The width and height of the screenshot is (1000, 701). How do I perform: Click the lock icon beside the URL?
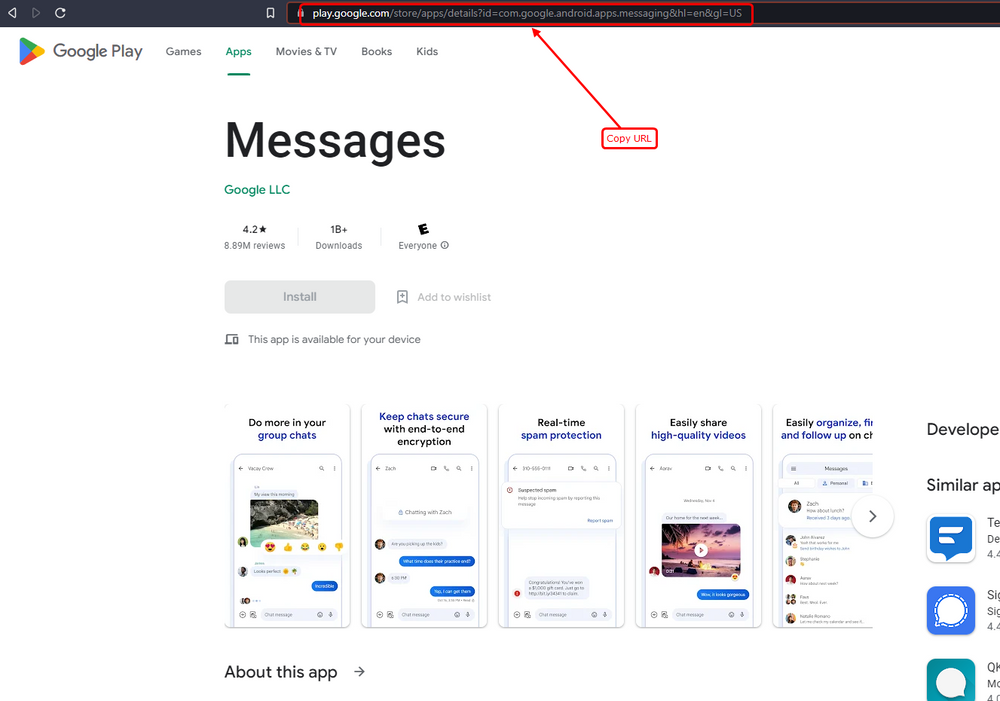(x=300, y=13)
